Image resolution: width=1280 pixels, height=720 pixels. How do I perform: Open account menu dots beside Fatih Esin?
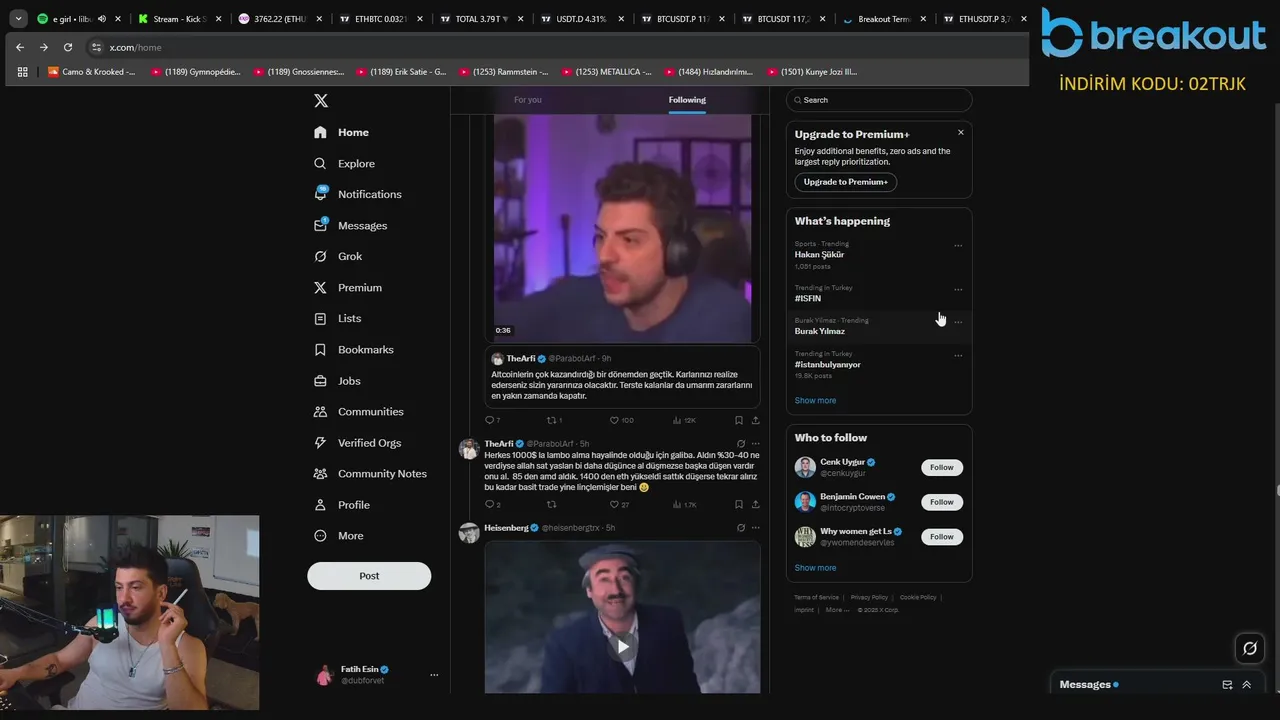[x=434, y=675]
